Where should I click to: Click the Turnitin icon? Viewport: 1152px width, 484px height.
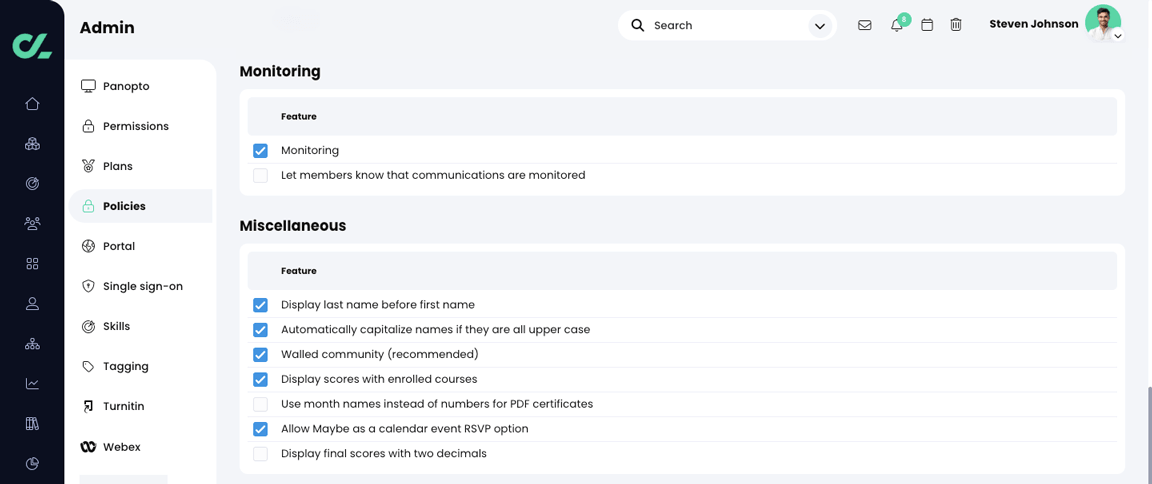coord(88,406)
